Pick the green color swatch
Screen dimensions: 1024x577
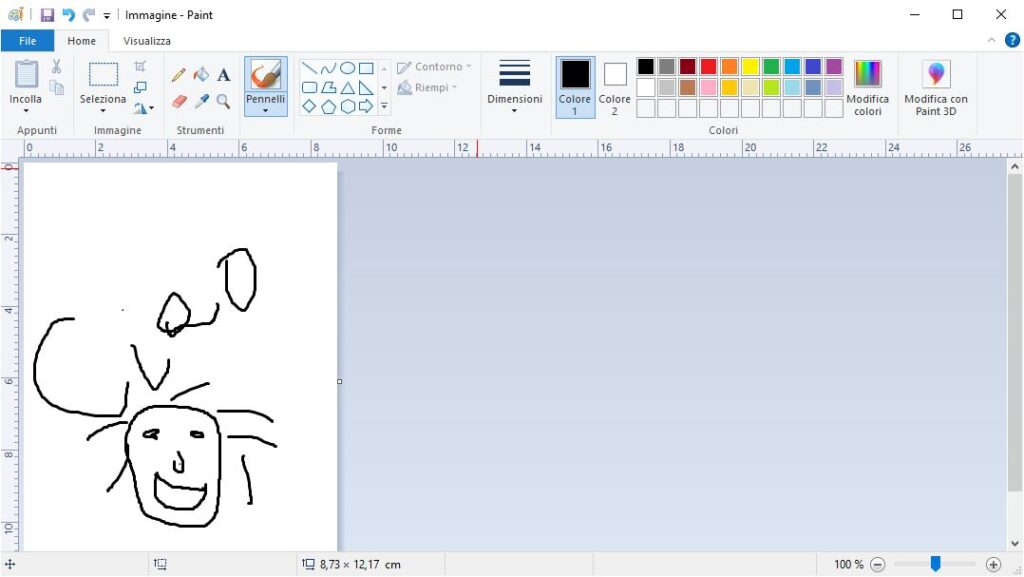[x=771, y=67]
